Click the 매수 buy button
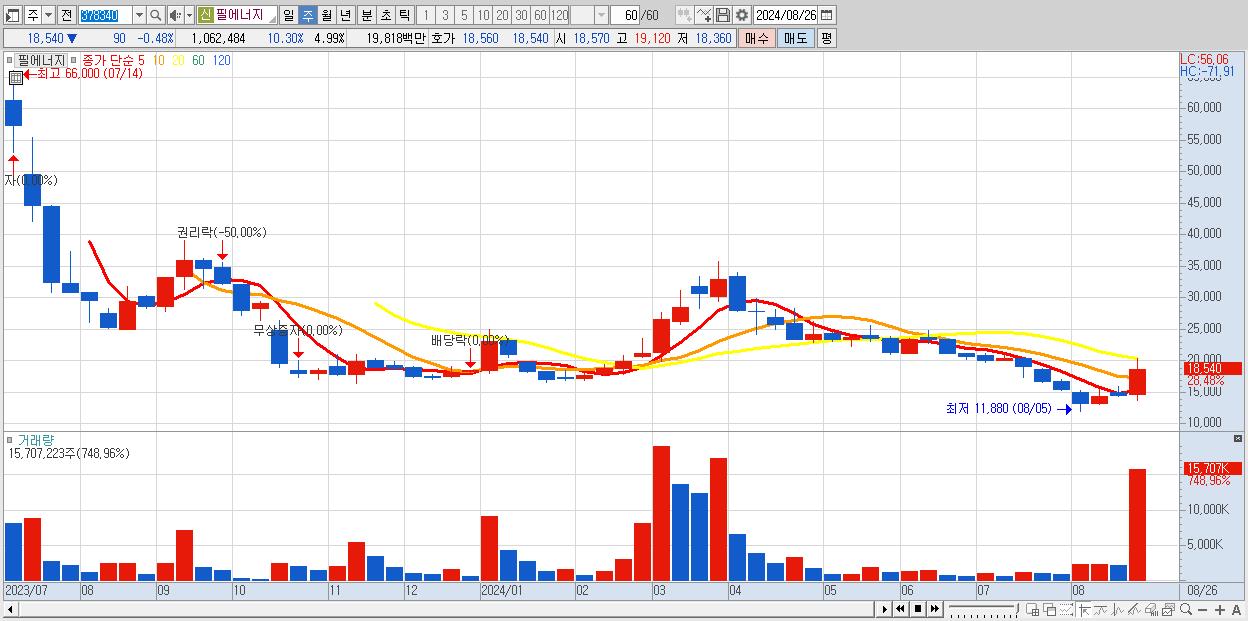 coord(757,38)
